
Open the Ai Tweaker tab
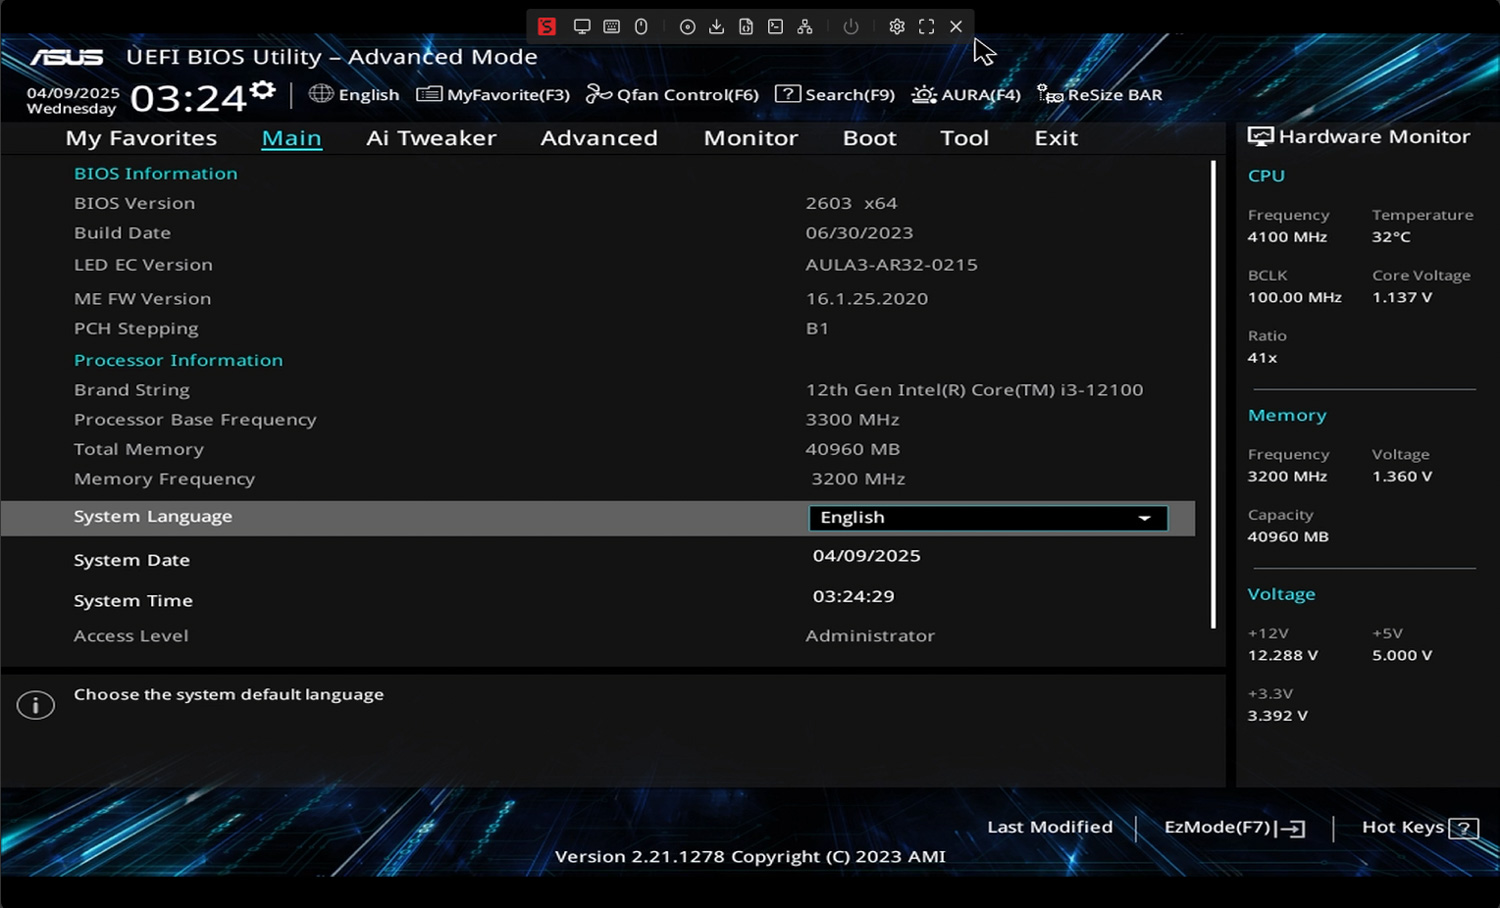431,138
